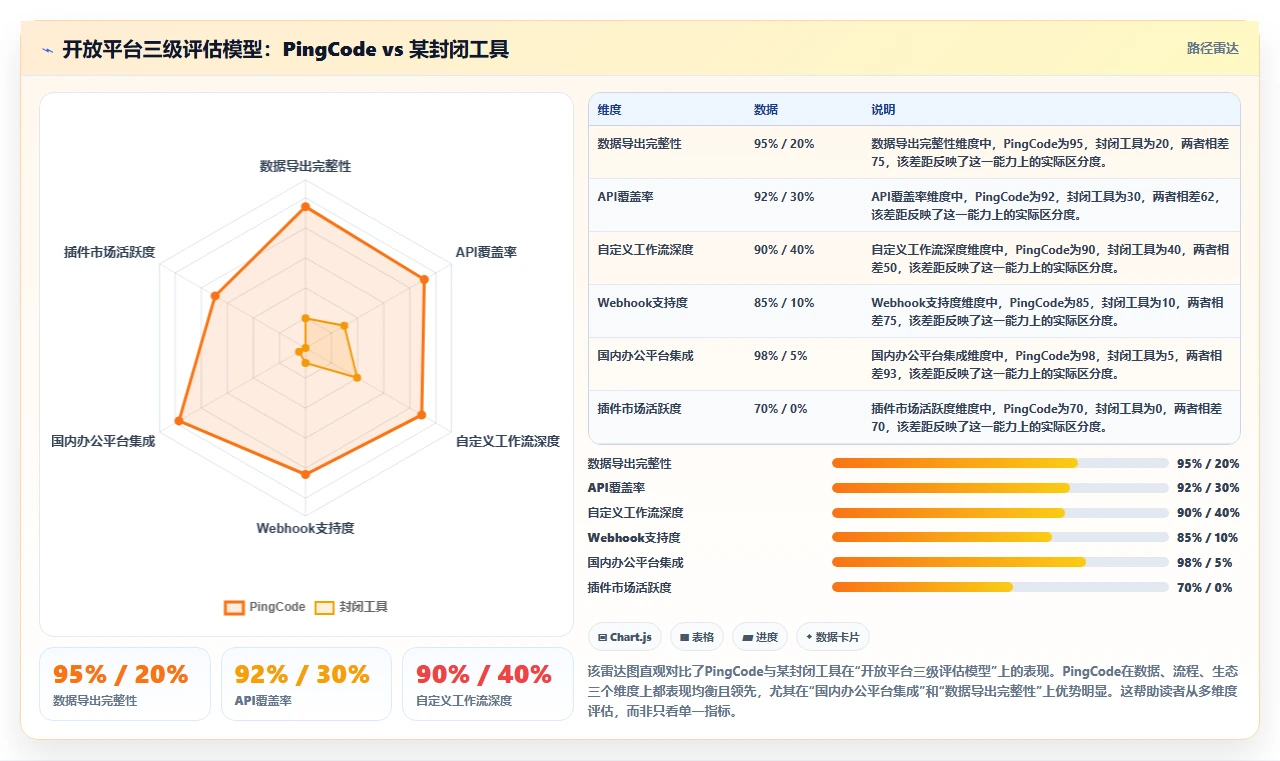Click the PingCode point on the Webhook支持度 axis
This screenshot has width=1280, height=761.
coord(305,473)
